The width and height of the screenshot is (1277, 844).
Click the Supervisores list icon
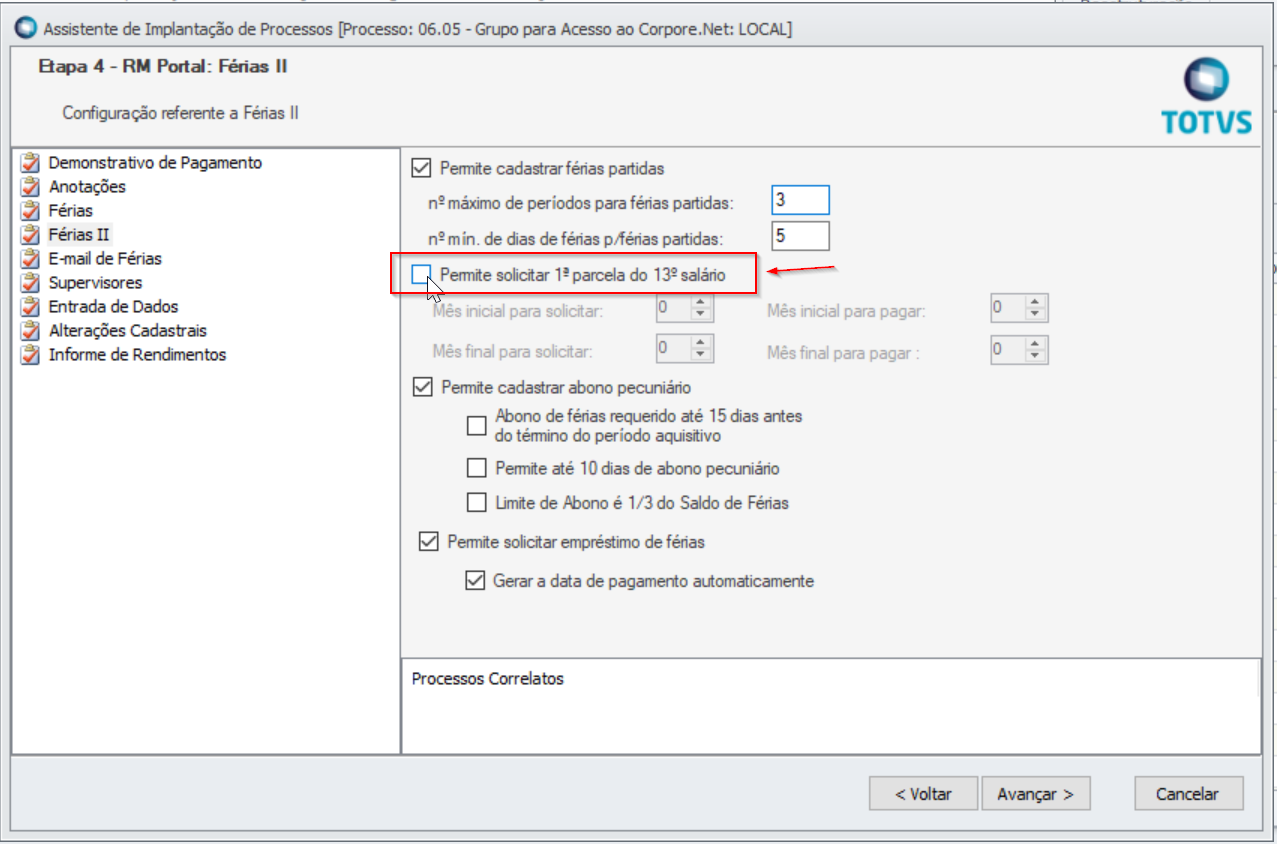coord(31,283)
